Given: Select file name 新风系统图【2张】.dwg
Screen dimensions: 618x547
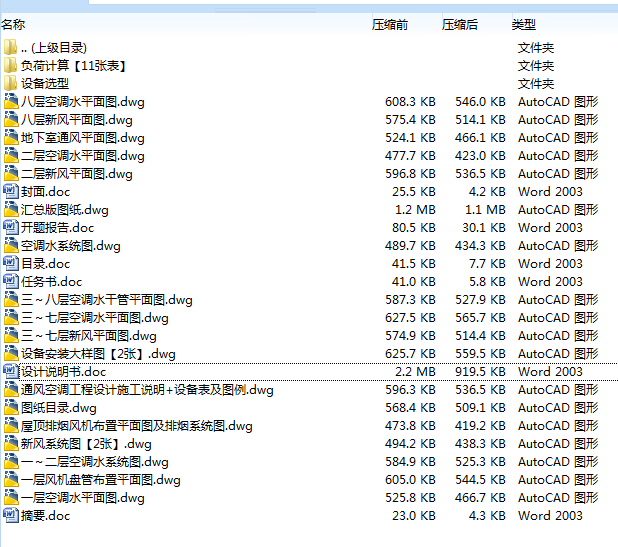Looking at the screenshot, I should pyautogui.click(x=86, y=444).
